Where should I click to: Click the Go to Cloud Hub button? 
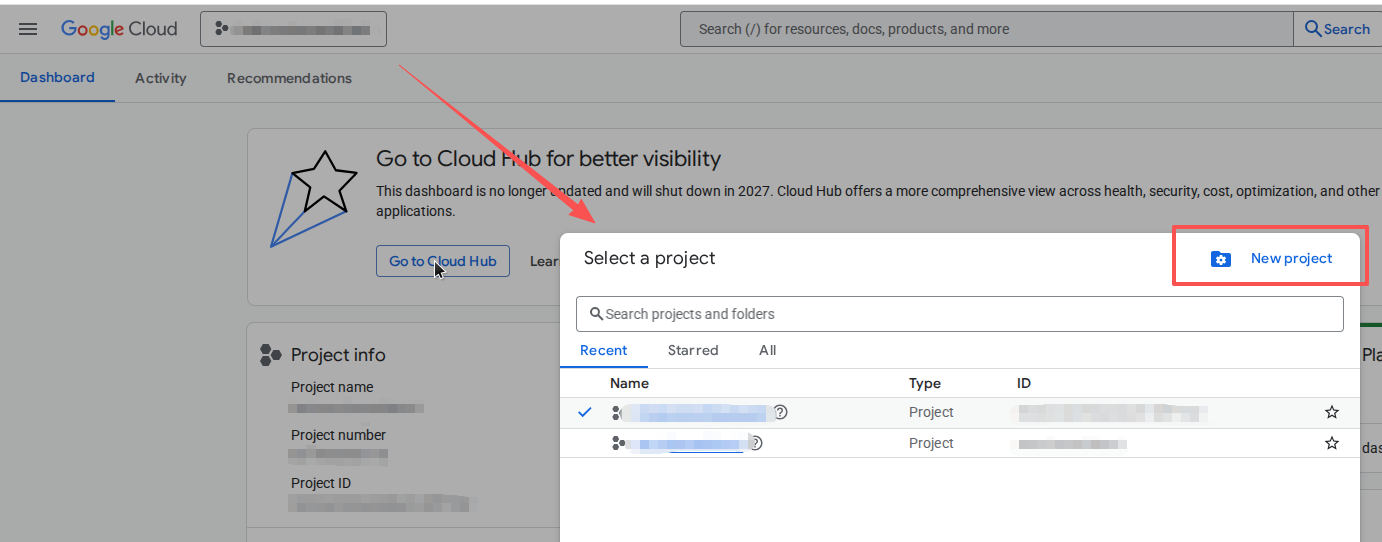(443, 261)
